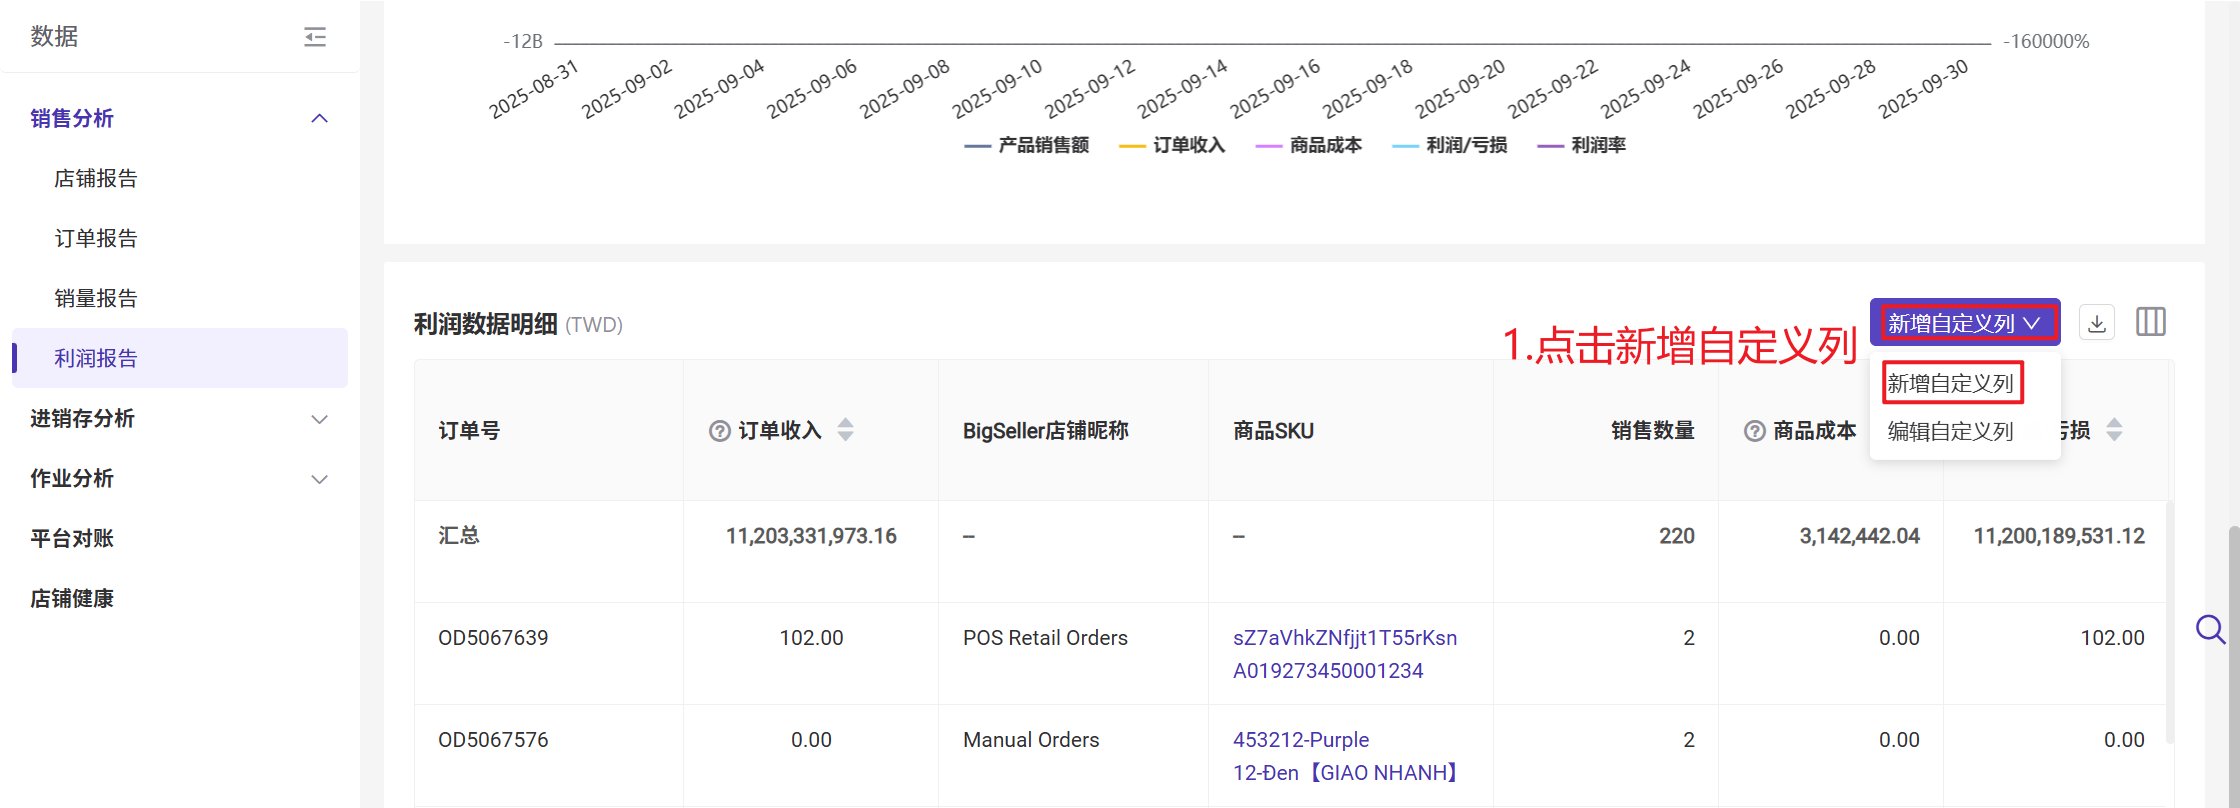Expand the 进销存分析 menu section
This screenshot has width=2240, height=808.
pyautogui.click(x=319, y=419)
